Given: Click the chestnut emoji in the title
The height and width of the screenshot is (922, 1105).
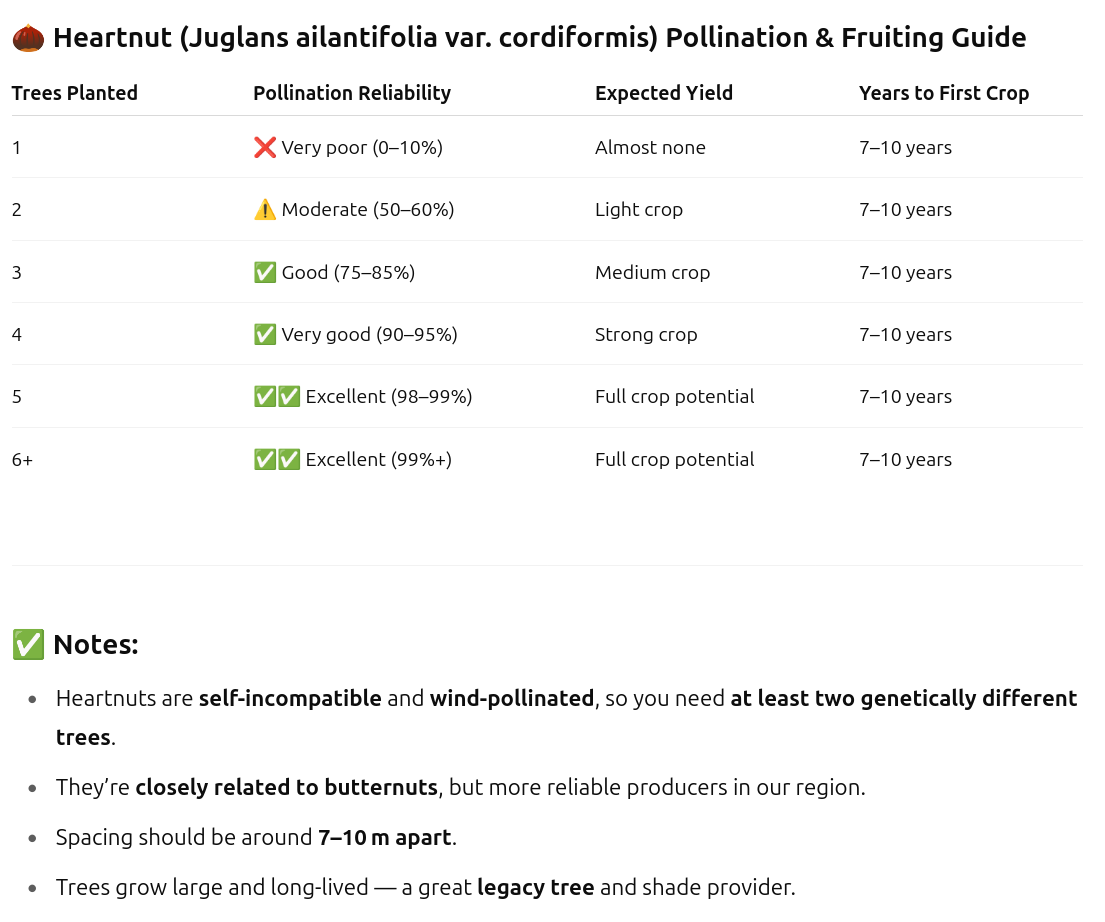Looking at the screenshot, I should pos(28,38).
